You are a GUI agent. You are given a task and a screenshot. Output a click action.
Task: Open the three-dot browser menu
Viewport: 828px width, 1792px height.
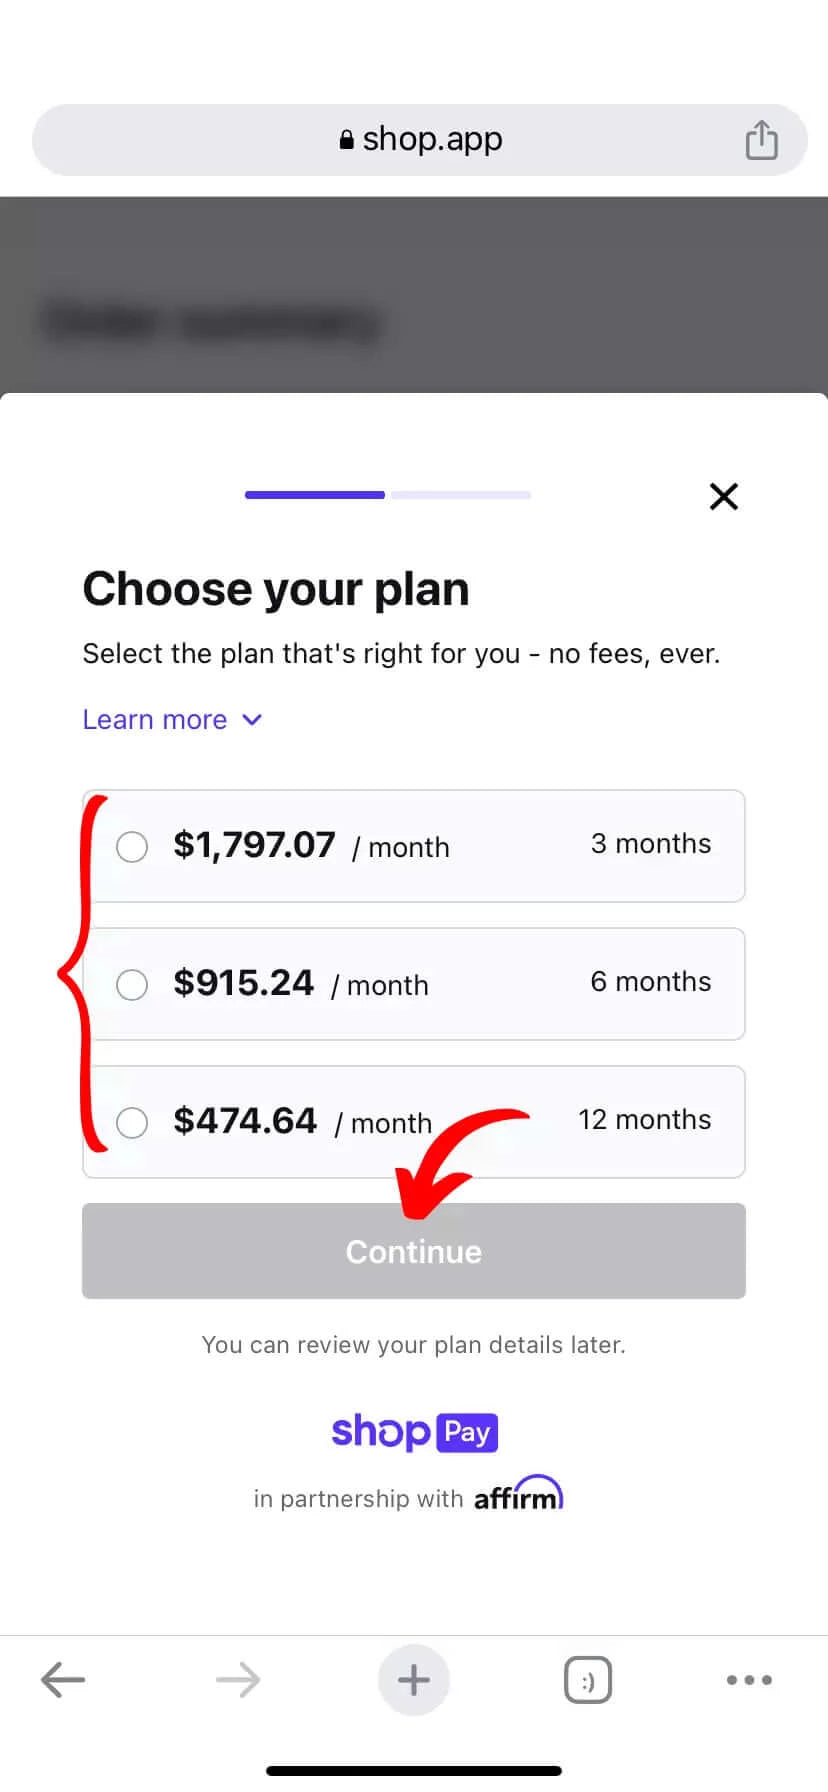pyautogui.click(x=749, y=1680)
